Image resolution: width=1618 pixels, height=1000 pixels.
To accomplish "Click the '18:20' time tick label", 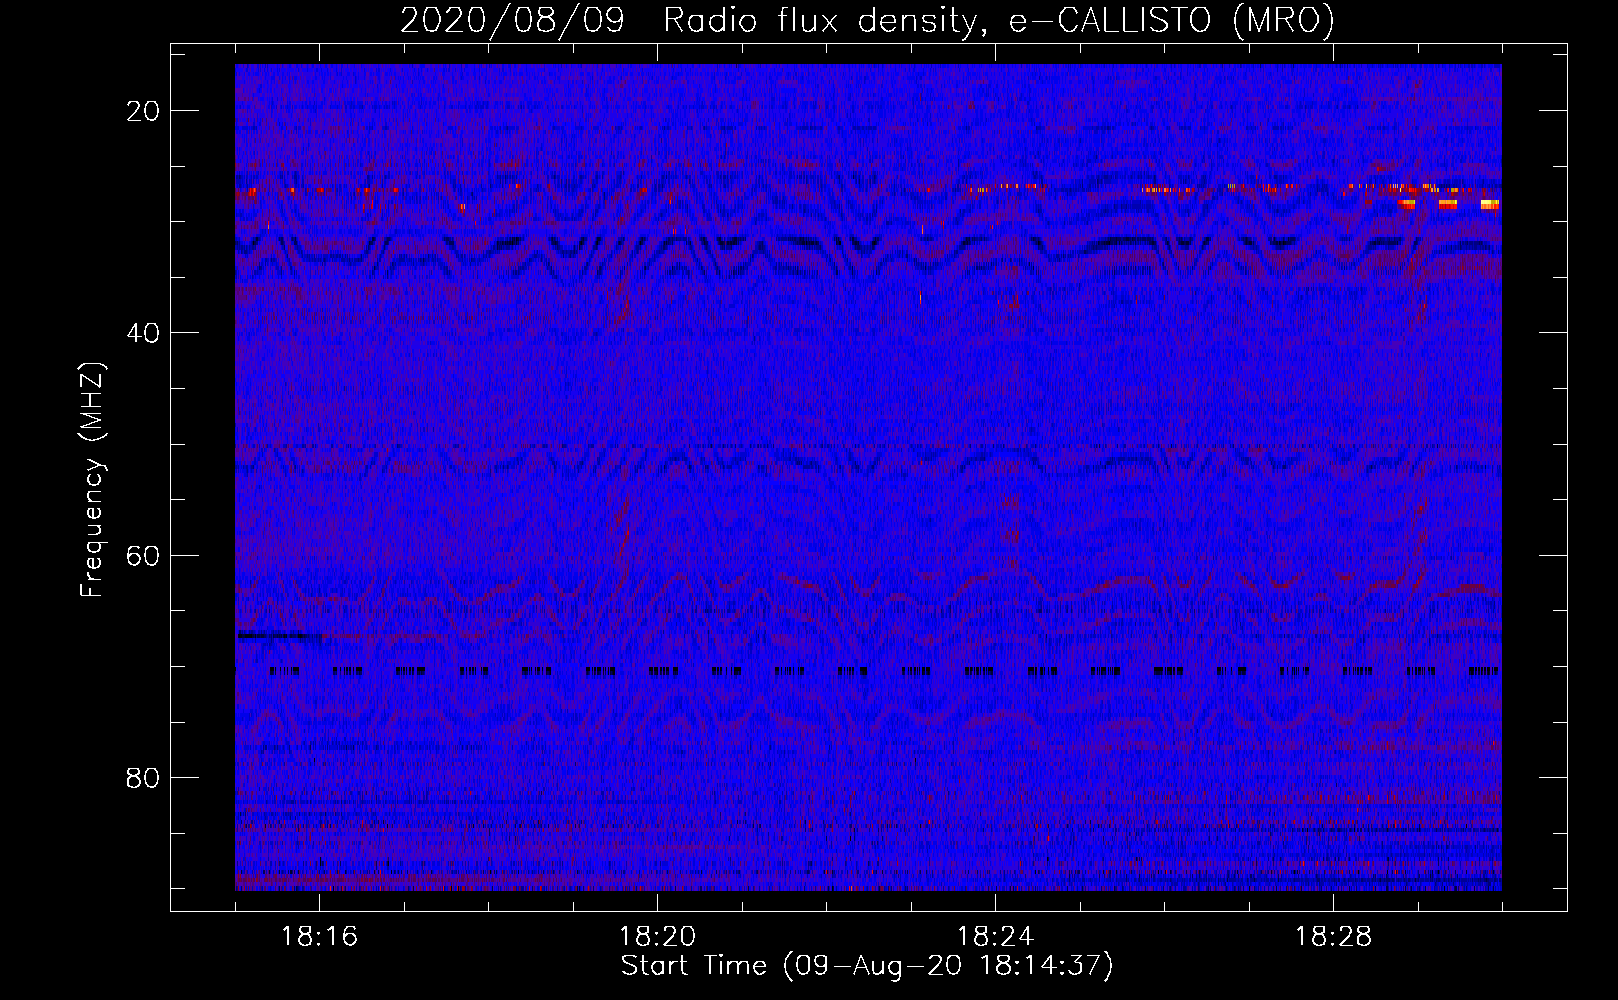I will pyautogui.click(x=657, y=937).
